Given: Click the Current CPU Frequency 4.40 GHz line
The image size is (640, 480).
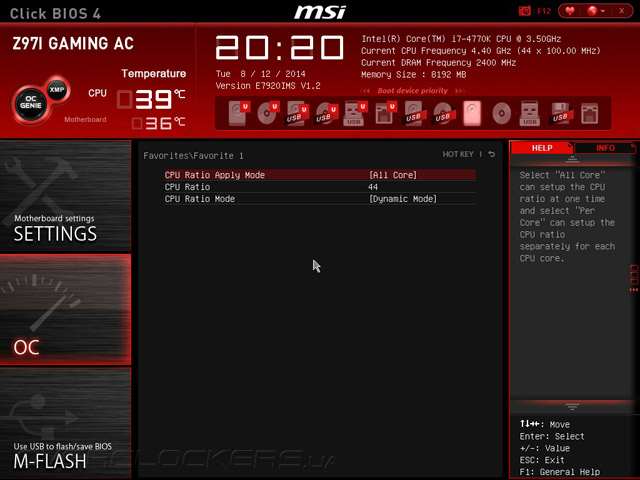Looking at the screenshot, I should coord(481,51).
